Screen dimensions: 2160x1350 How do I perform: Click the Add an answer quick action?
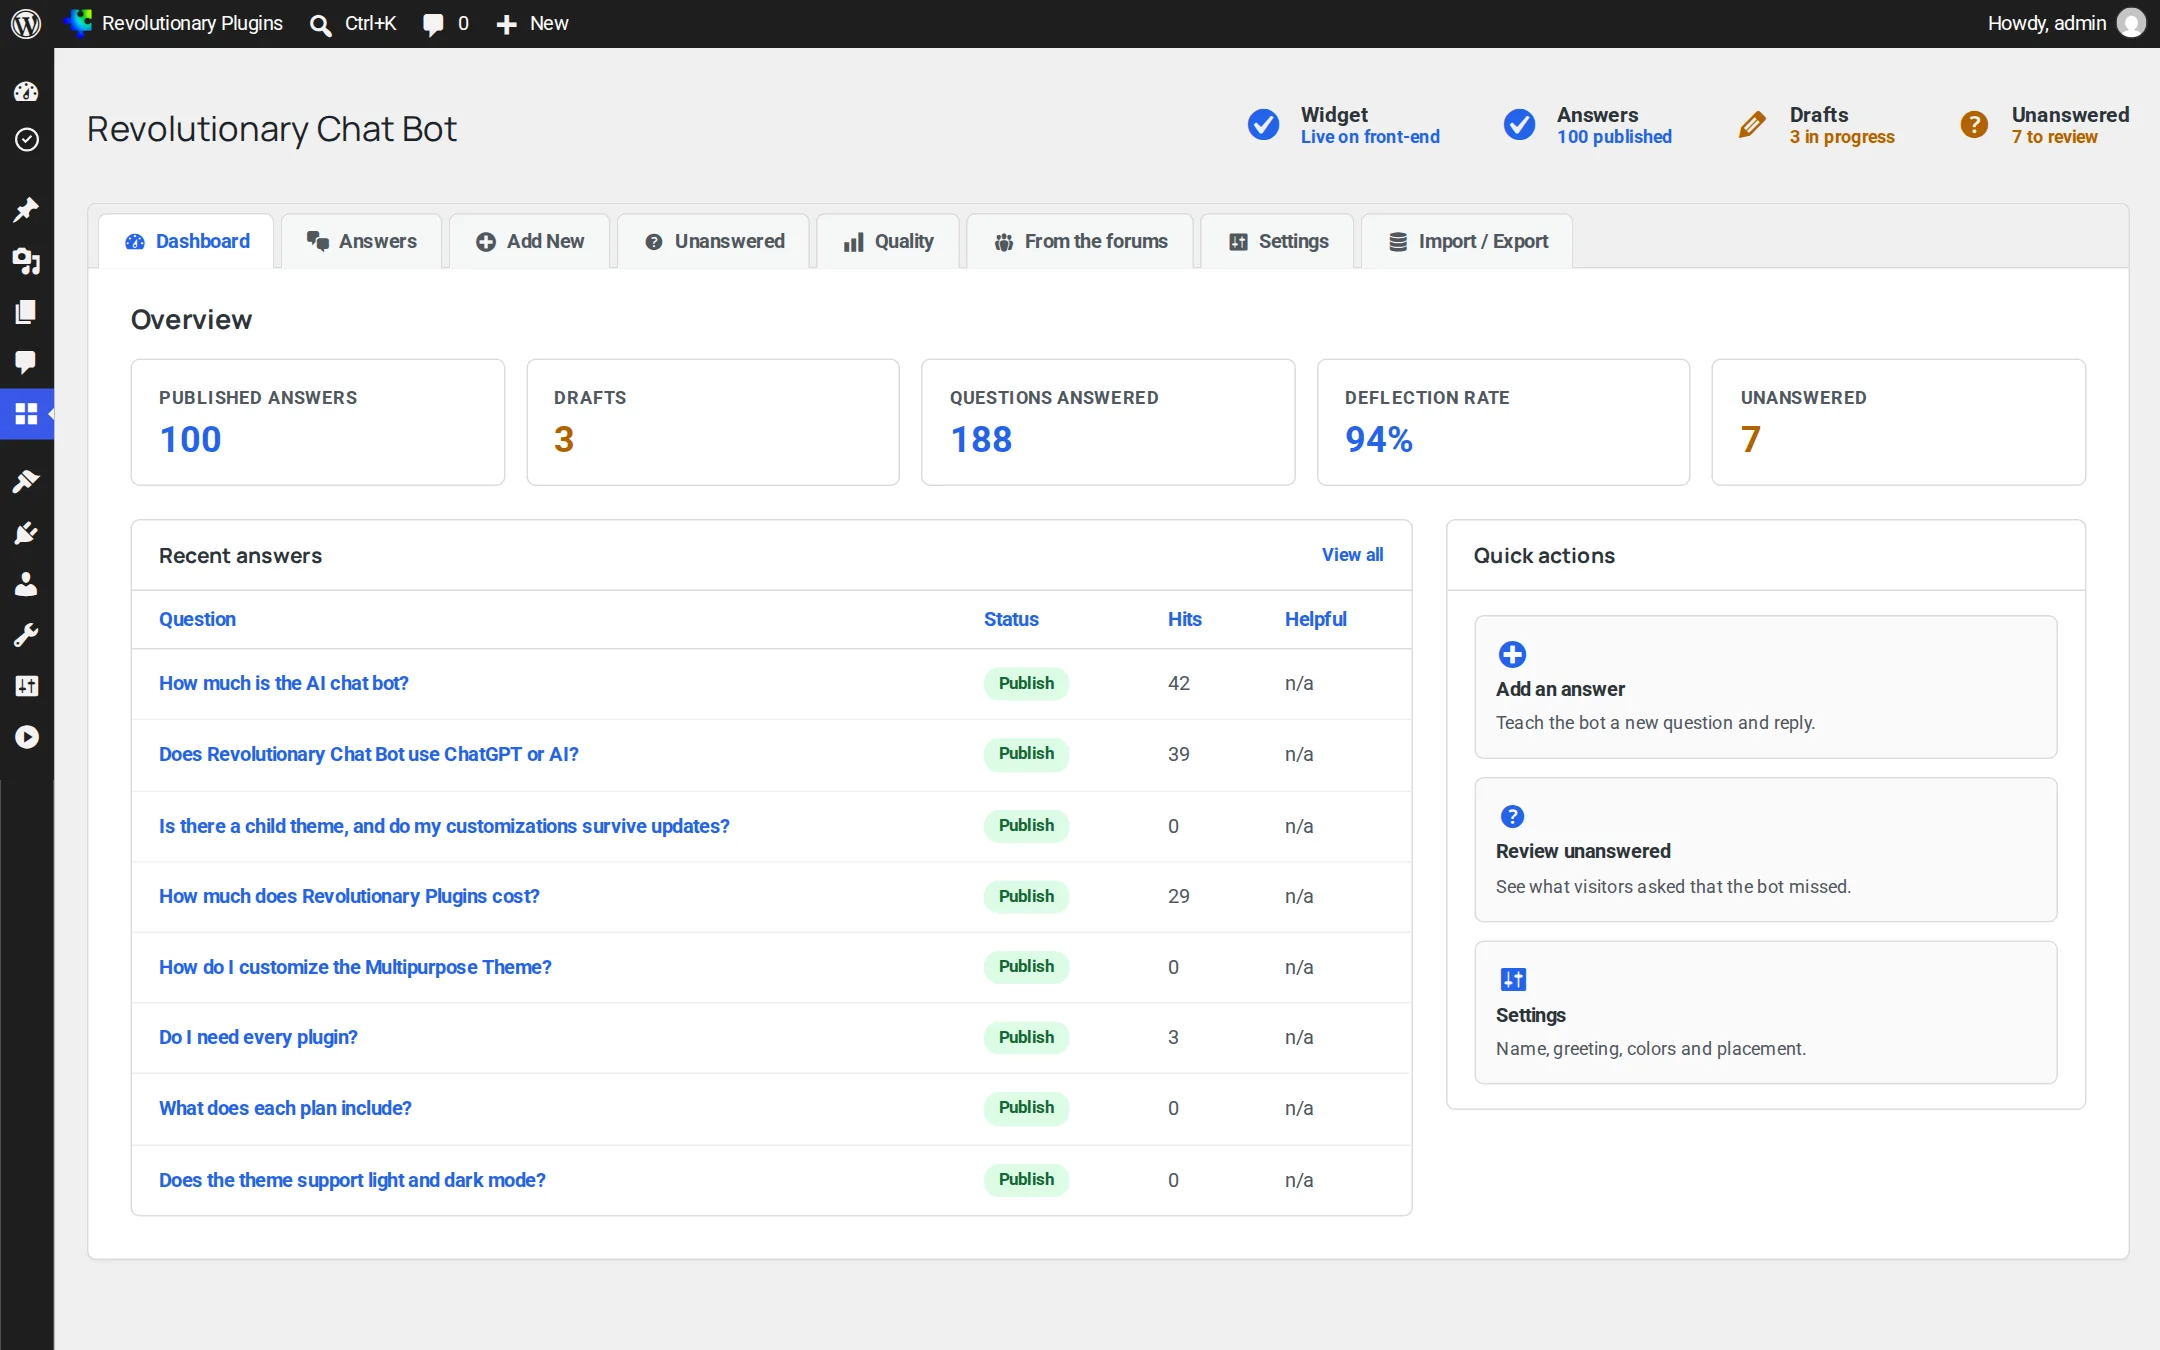point(1765,687)
